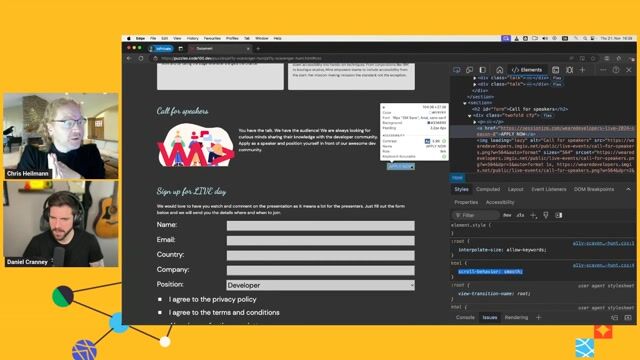Click the Filter styles input field
Viewport: 640px width, 360px height.
coord(476,215)
